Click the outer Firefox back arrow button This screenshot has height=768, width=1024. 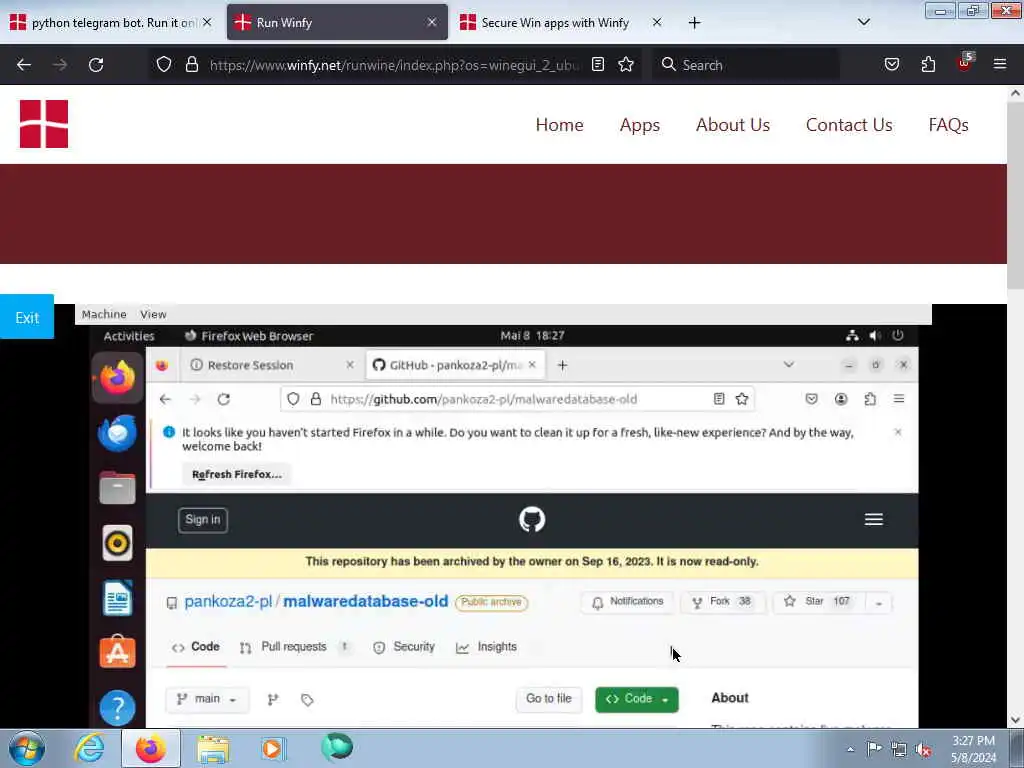pyautogui.click(x=24, y=65)
